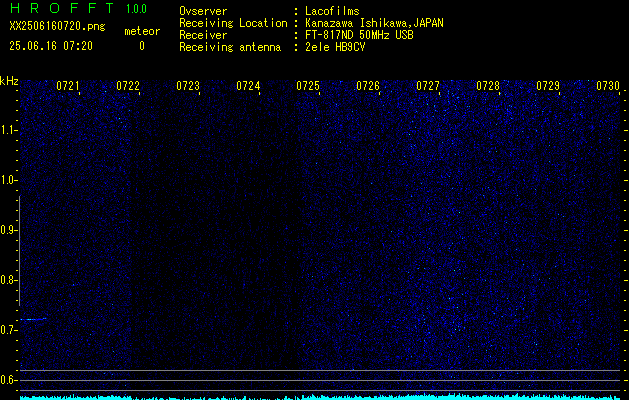This screenshot has height=400, width=629.
Task: Click the cyan signal level graph at bottom
Action: [320, 397]
